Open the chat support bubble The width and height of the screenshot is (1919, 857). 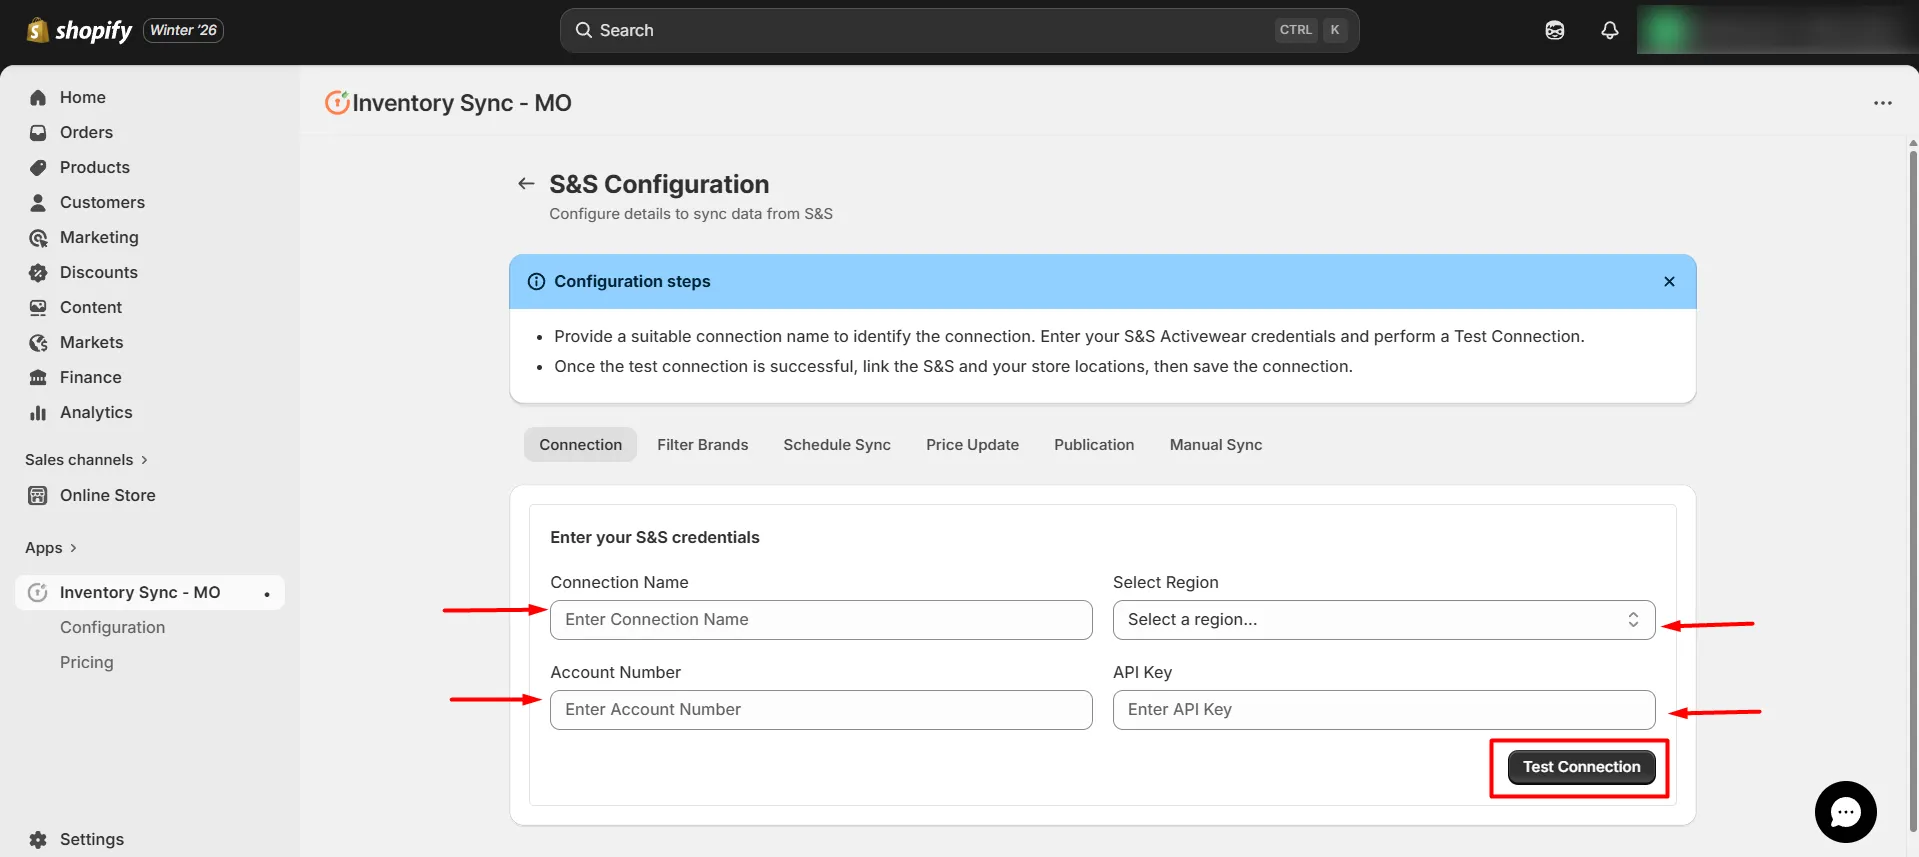(1845, 811)
